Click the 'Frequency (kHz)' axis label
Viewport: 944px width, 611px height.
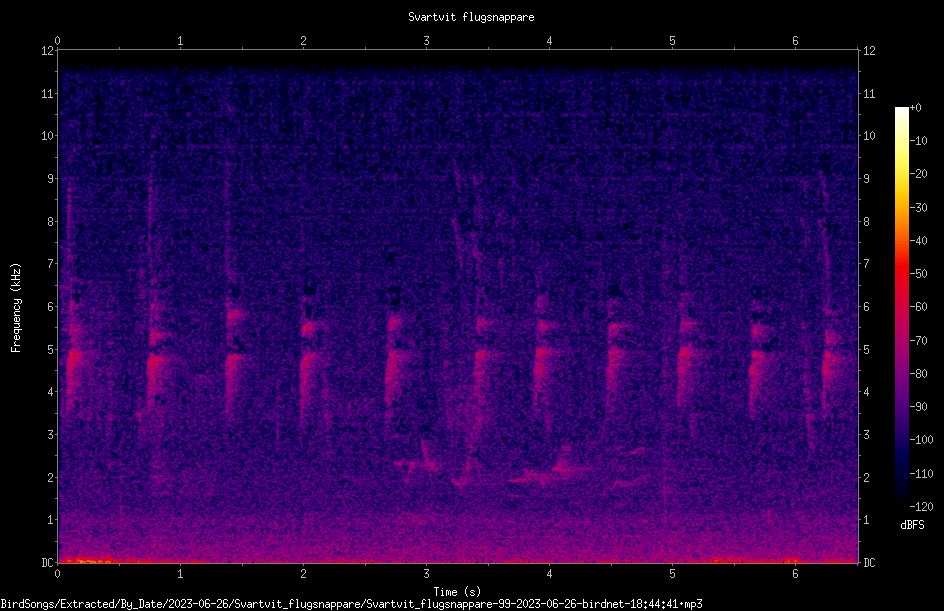[x=16, y=308]
